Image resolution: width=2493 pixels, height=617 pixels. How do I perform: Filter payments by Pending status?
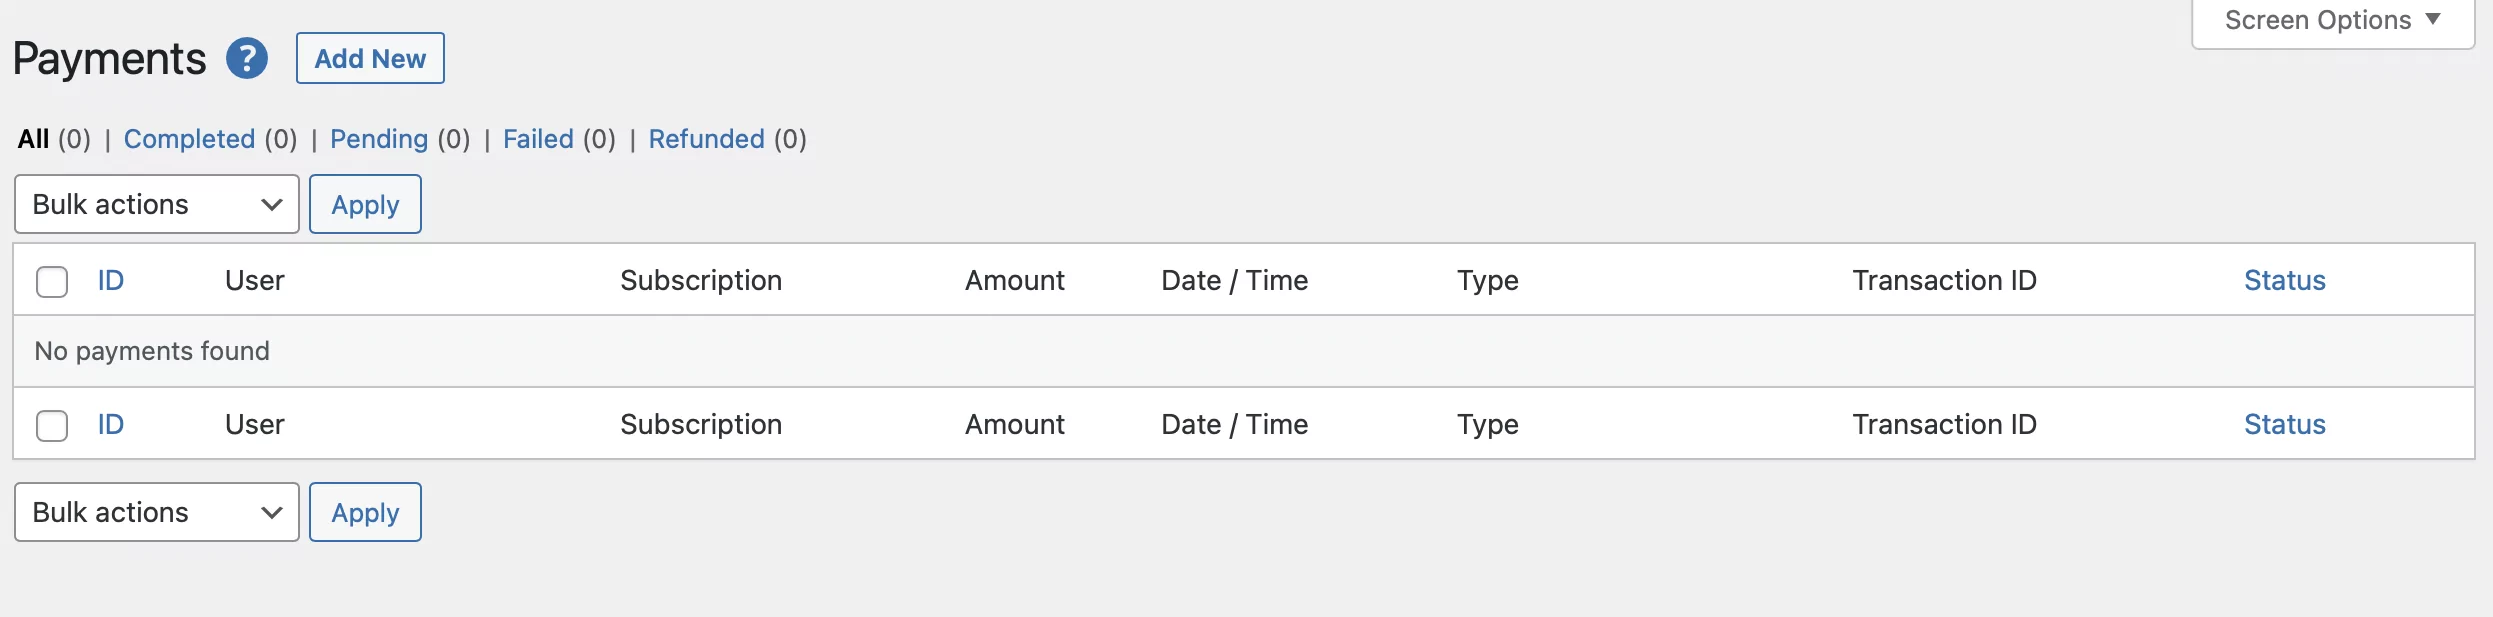(378, 139)
